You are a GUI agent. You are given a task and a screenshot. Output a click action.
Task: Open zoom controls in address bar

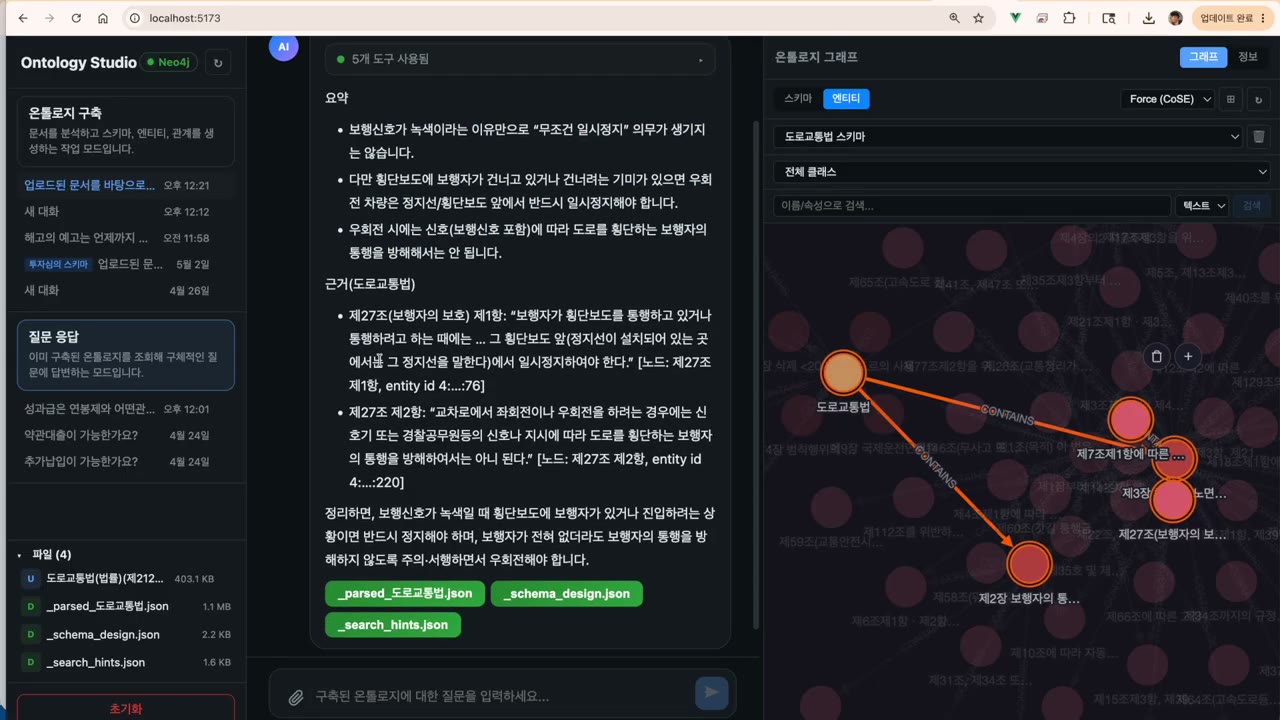click(955, 18)
